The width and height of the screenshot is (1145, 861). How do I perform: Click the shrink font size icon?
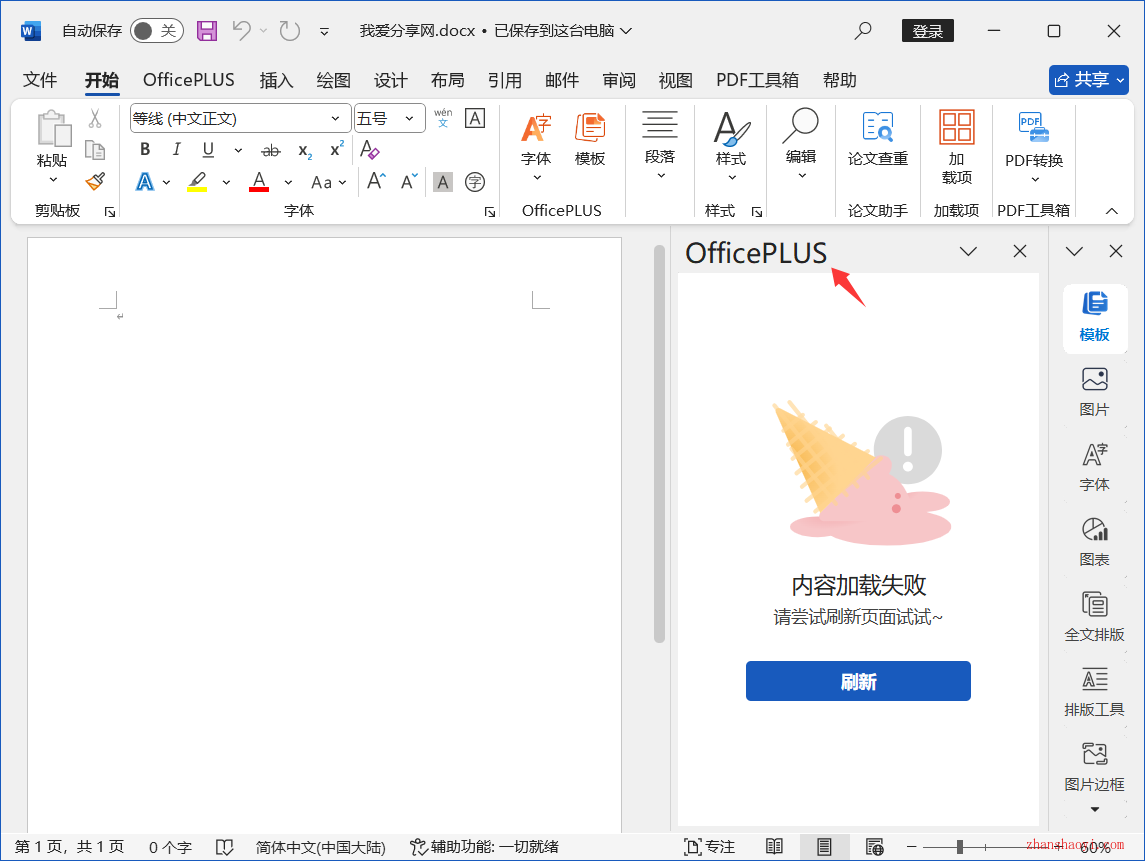tap(409, 181)
